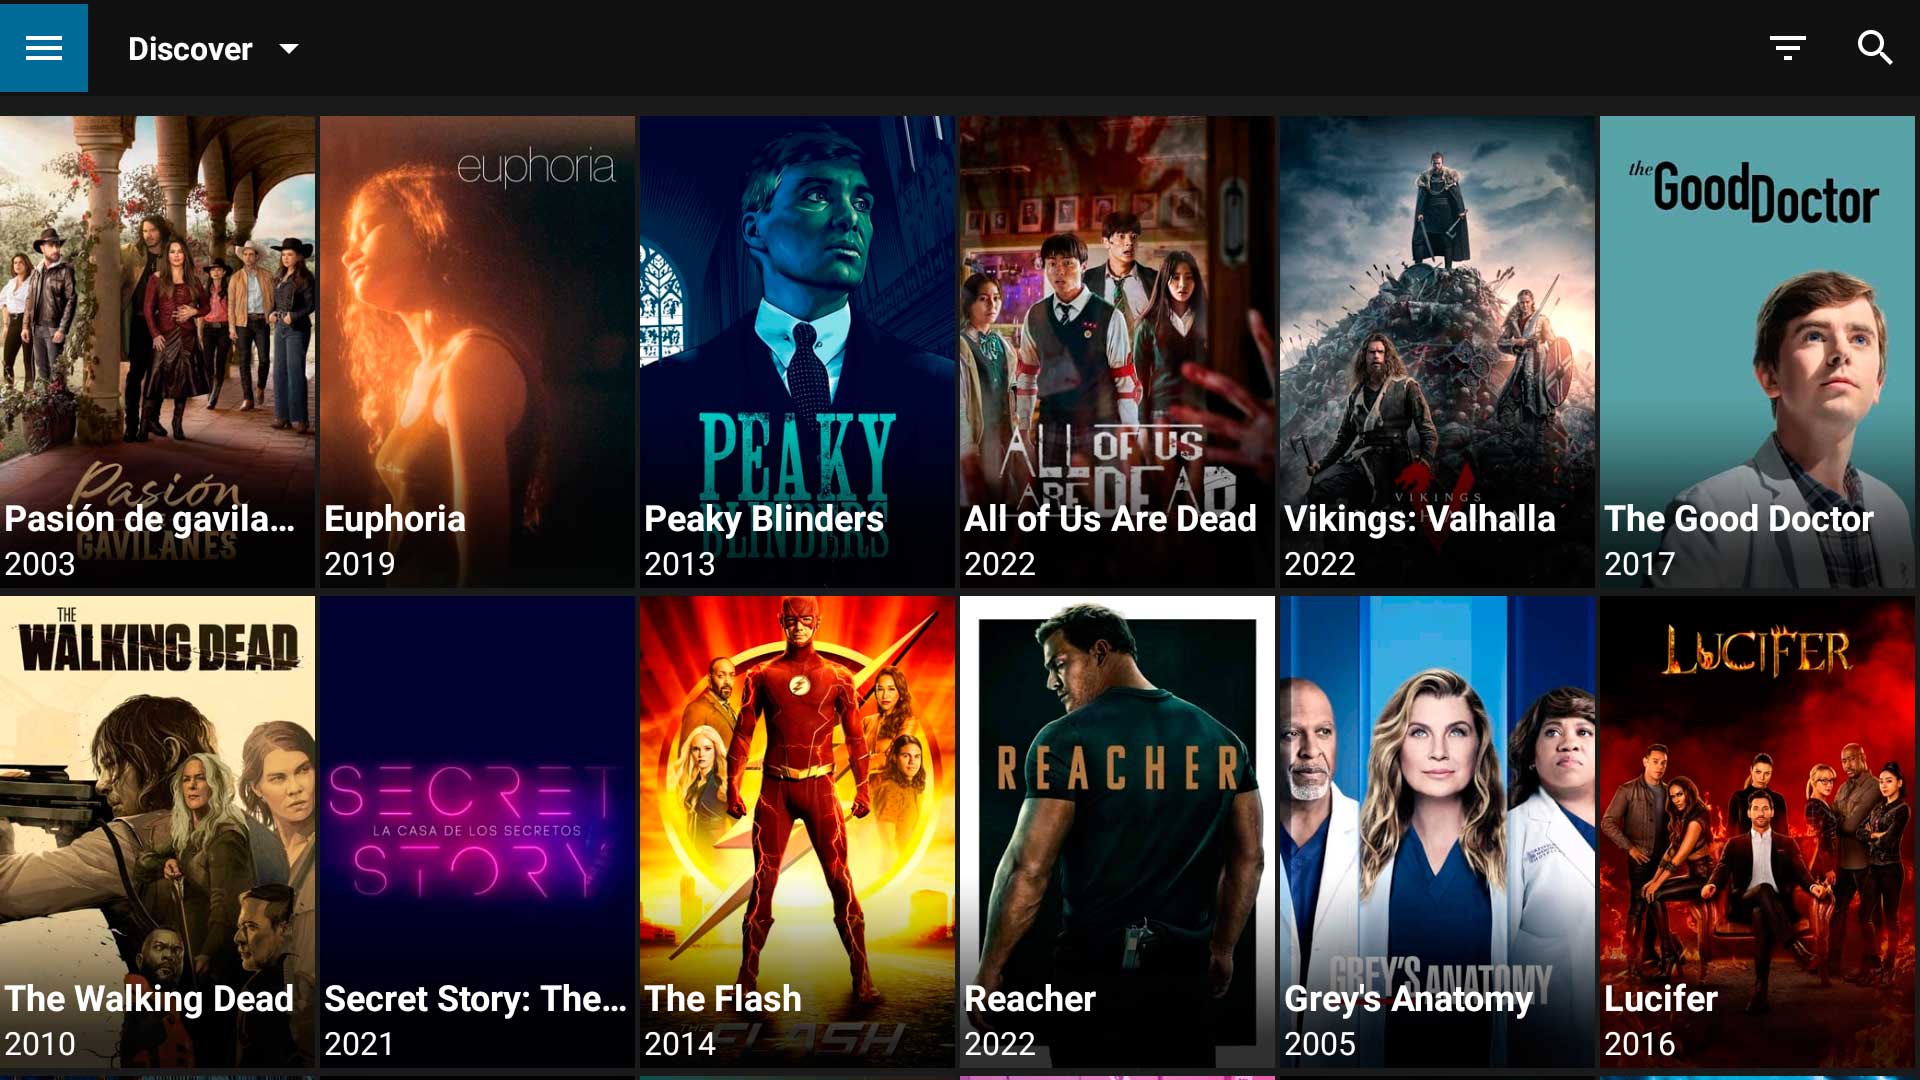Click the Euphoria title text
The width and height of the screenshot is (1920, 1080).
[x=395, y=519]
